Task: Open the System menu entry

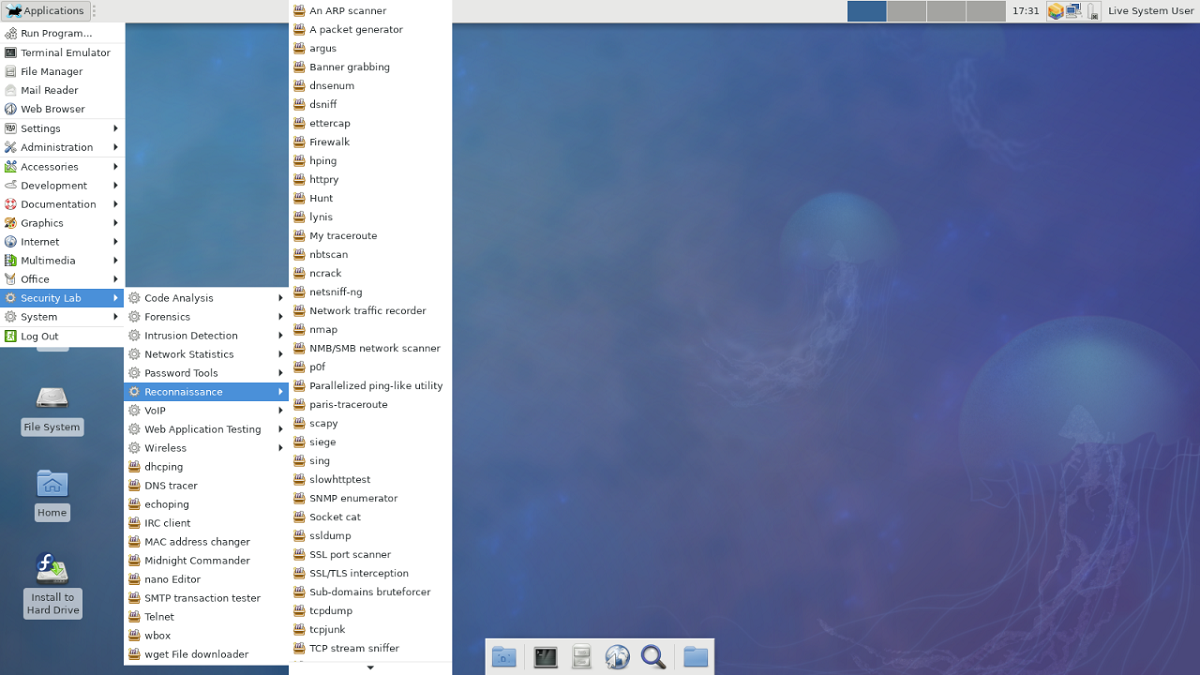Action: click(x=62, y=317)
